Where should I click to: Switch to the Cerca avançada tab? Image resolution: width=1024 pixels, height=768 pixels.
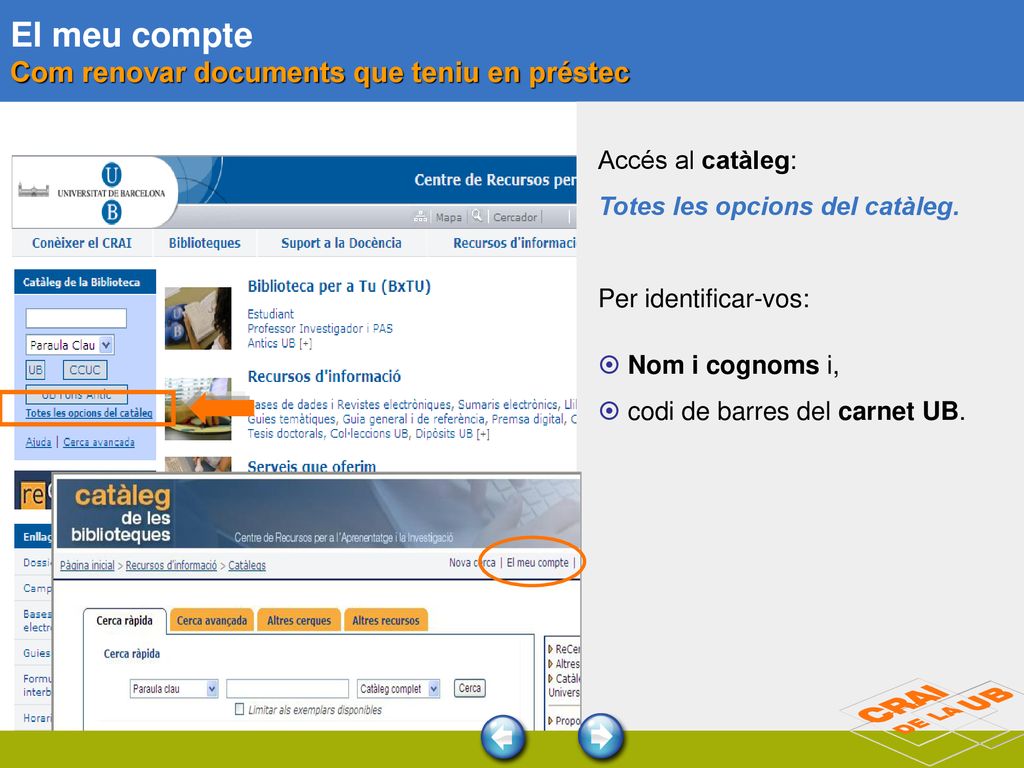tap(212, 620)
